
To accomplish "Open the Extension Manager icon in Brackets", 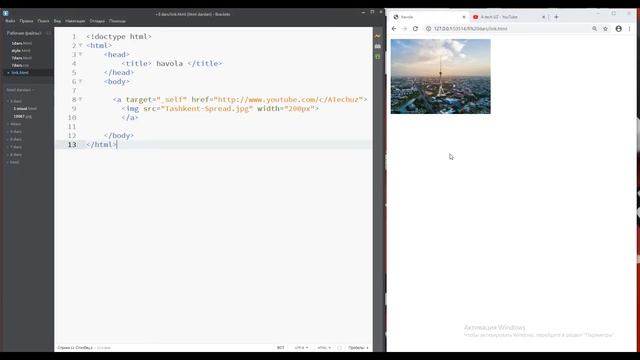I will [378, 47].
